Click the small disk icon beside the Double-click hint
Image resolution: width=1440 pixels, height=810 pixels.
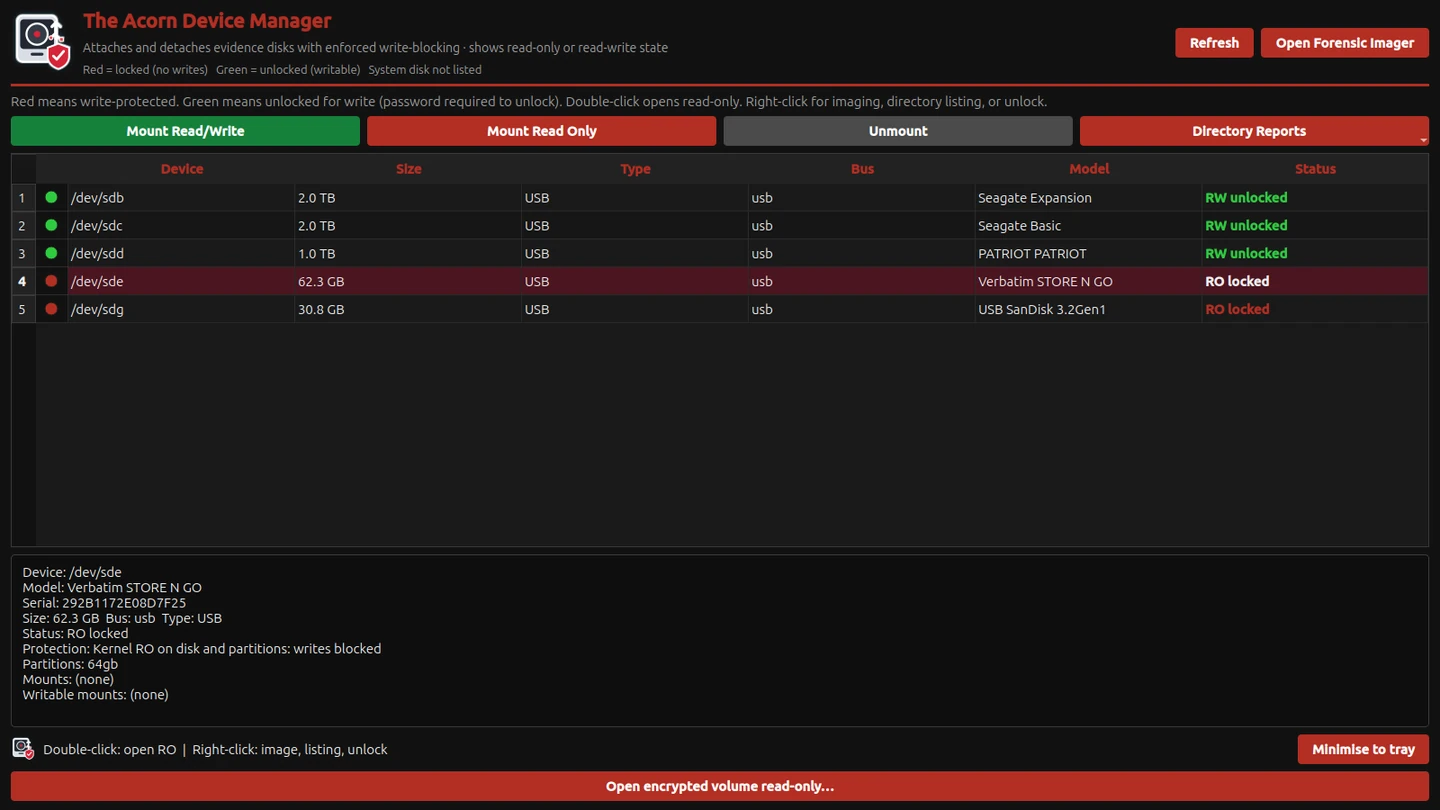pos(23,748)
